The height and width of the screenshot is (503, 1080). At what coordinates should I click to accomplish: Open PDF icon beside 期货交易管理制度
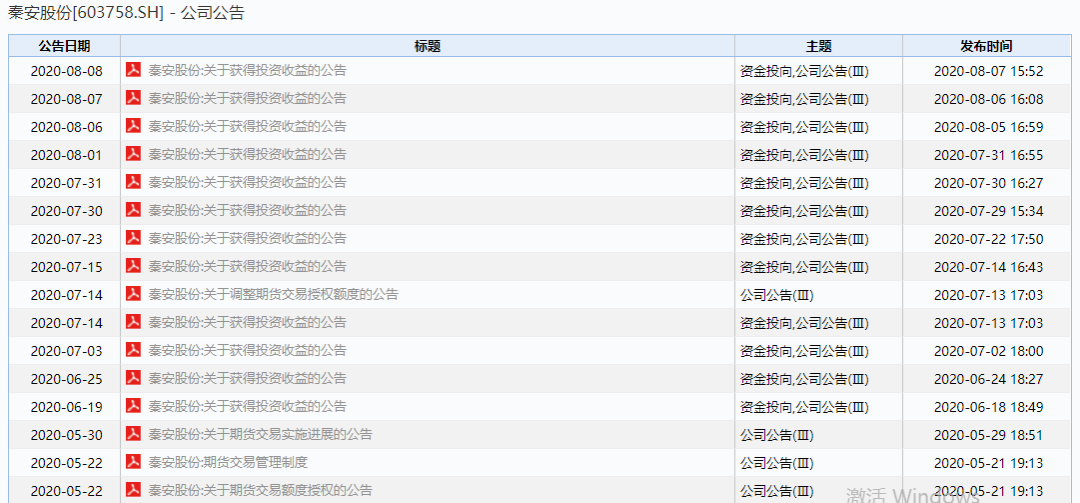coord(132,462)
